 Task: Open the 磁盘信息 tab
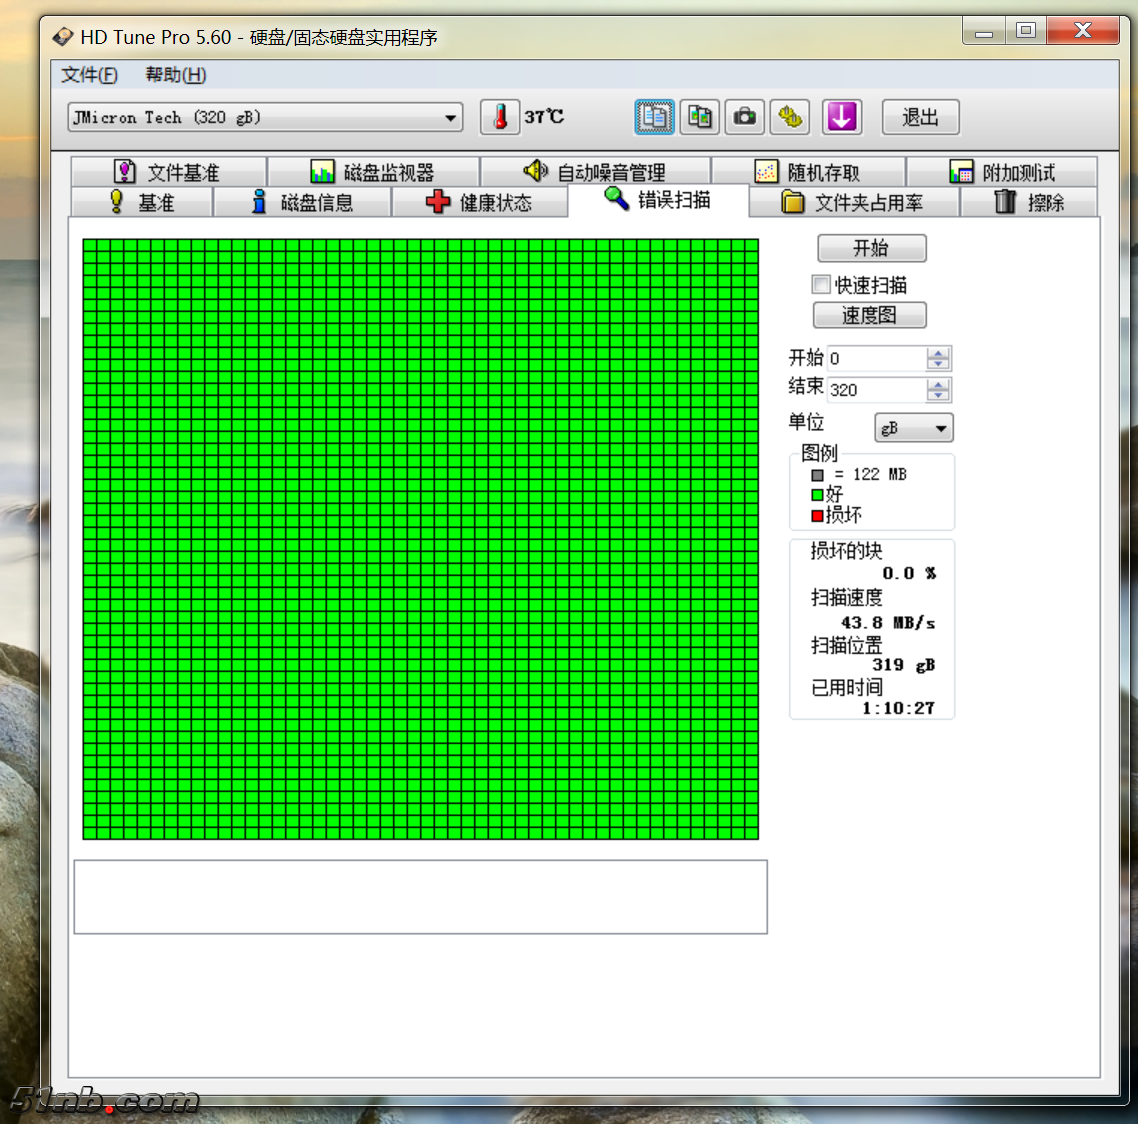[303, 203]
